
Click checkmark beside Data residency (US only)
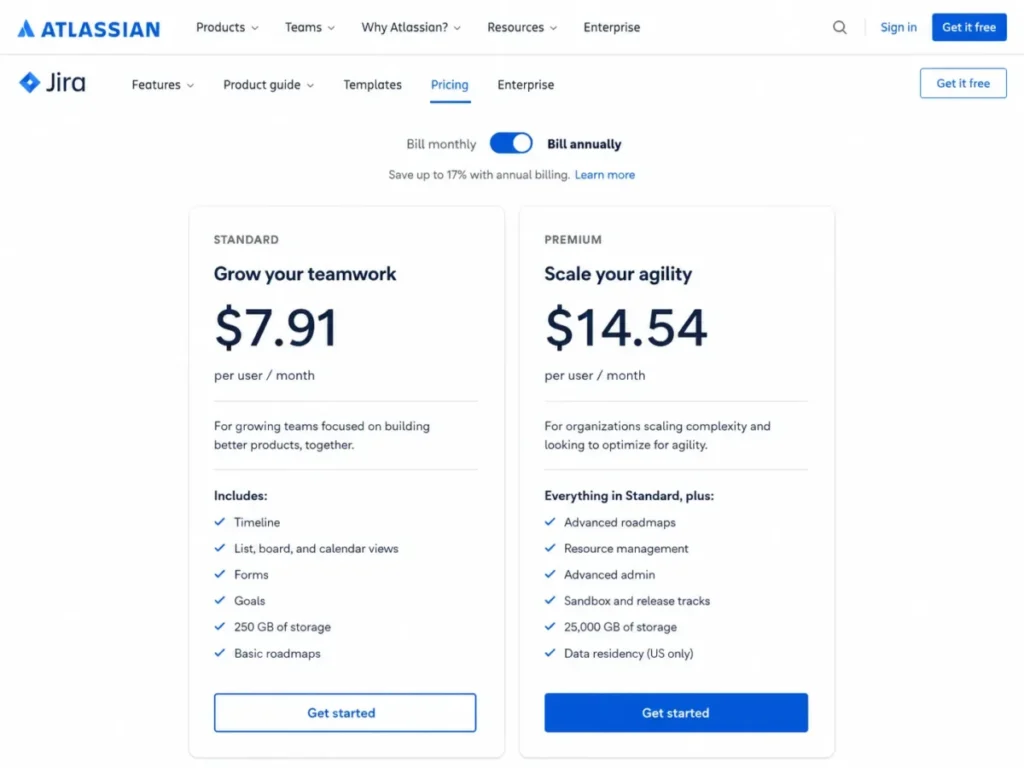coord(550,652)
